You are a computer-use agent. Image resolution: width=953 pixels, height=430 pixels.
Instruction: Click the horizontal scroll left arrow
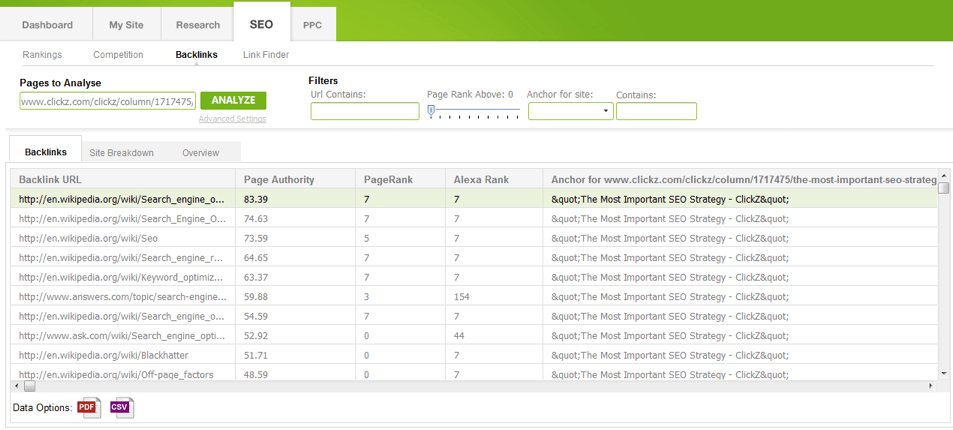click(16, 386)
